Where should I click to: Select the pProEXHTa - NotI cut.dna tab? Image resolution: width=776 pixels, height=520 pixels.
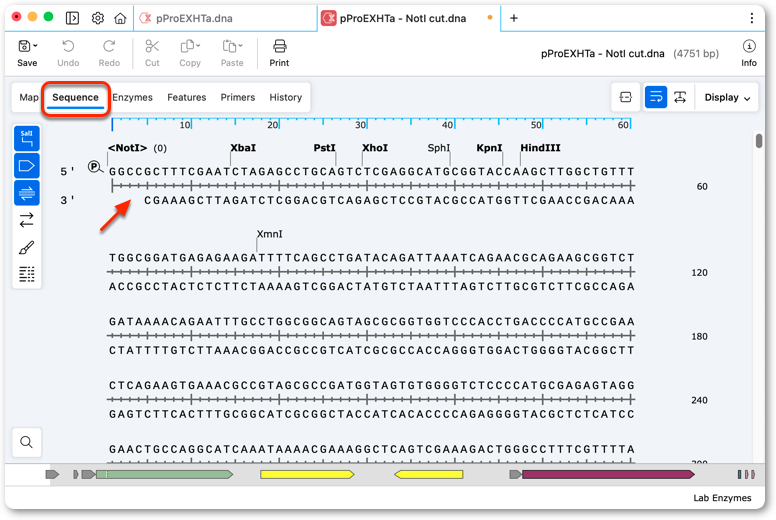click(x=409, y=18)
